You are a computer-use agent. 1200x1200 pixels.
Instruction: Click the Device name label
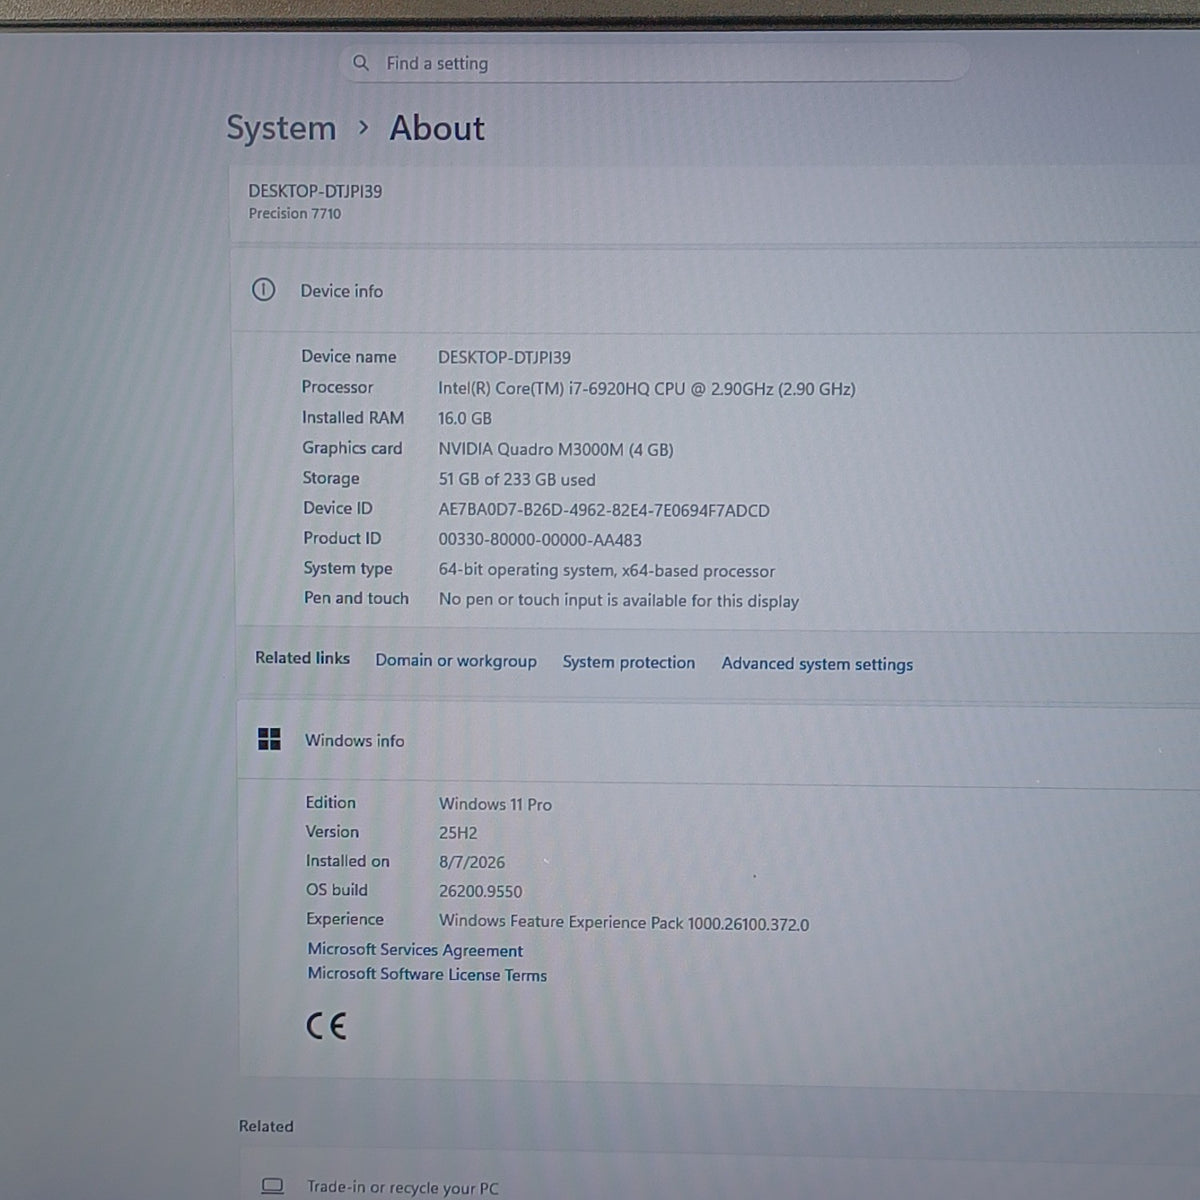(x=349, y=357)
